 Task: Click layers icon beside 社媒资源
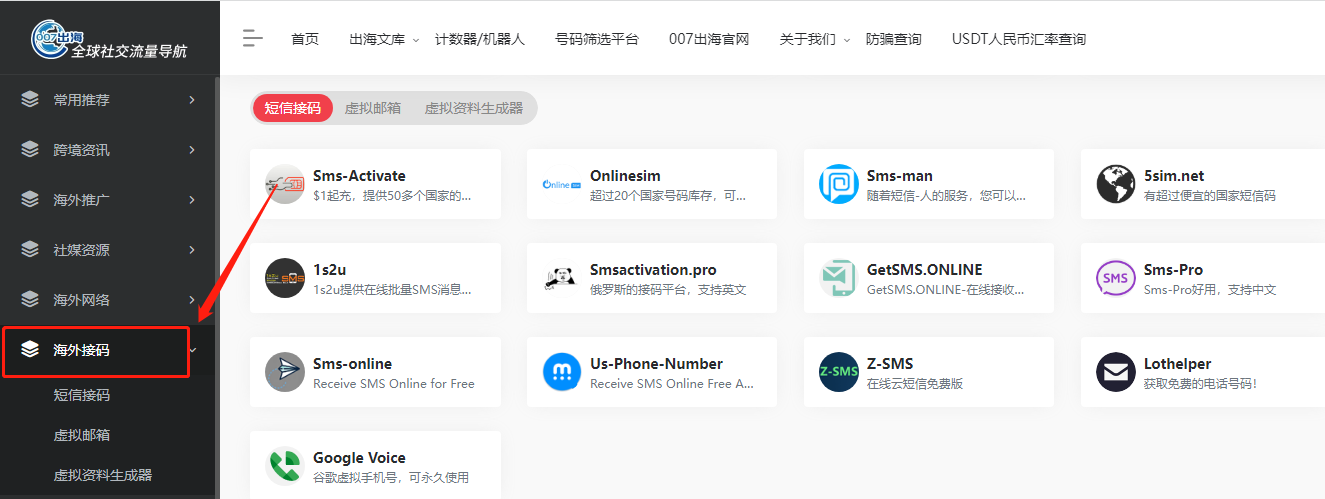pos(30,250)
